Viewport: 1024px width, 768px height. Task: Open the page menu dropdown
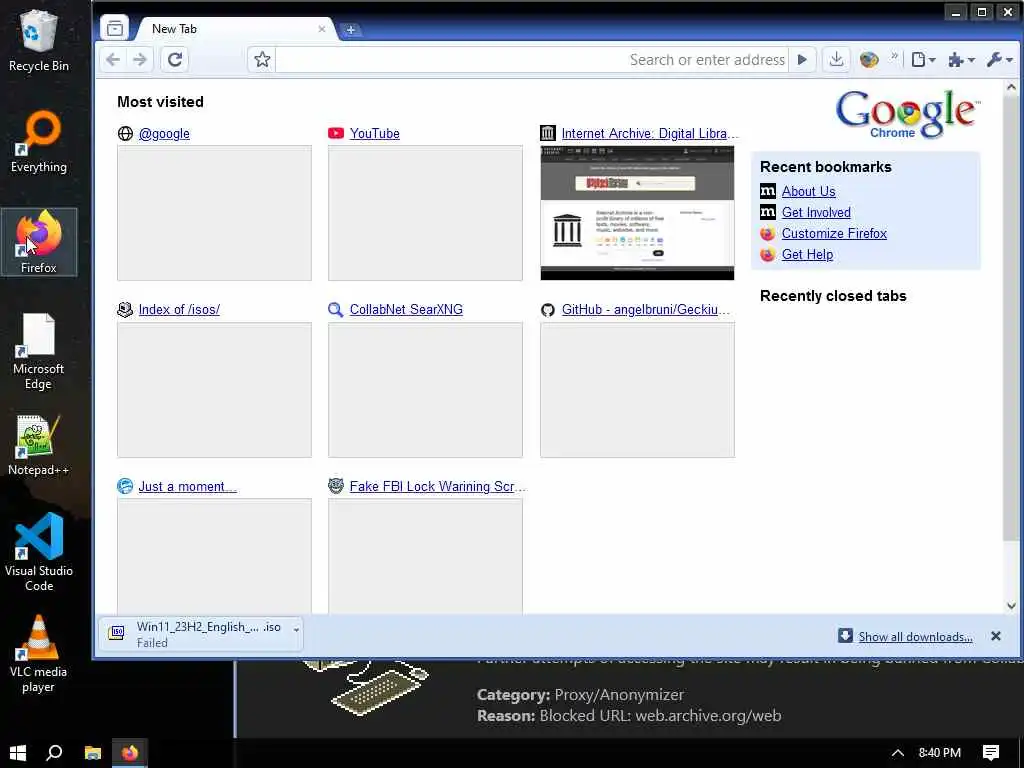tap(923, 60)
